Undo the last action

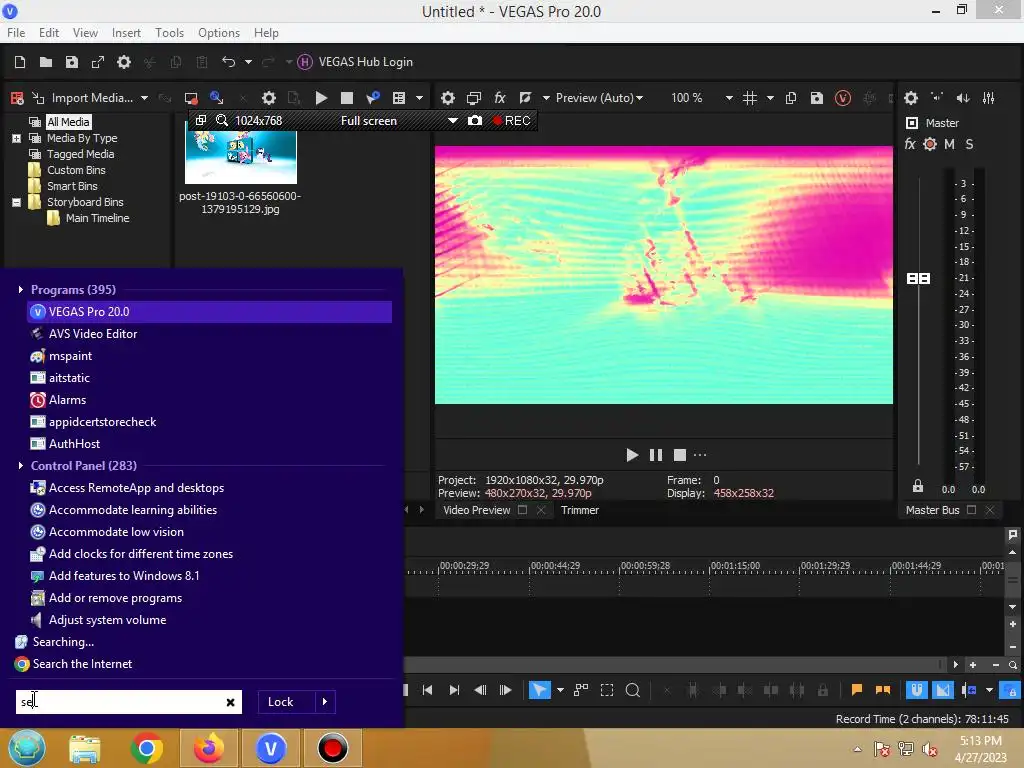229,62
